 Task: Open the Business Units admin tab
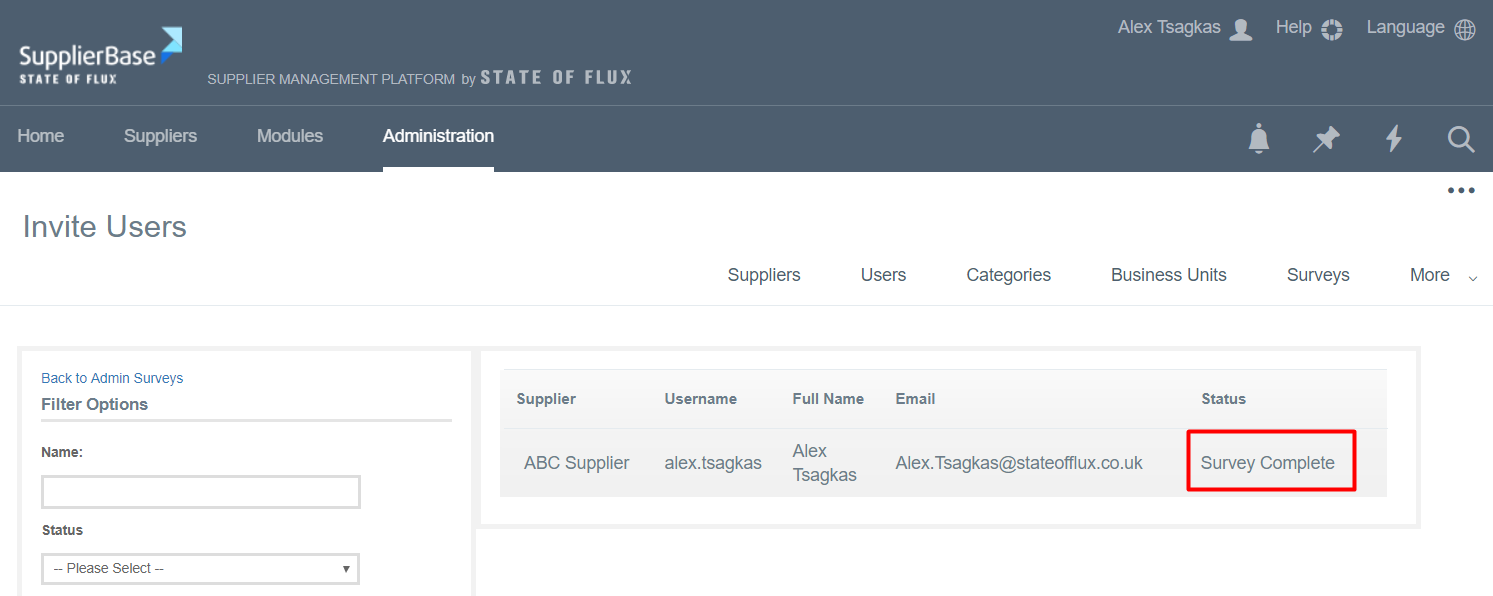(1168, 275)
